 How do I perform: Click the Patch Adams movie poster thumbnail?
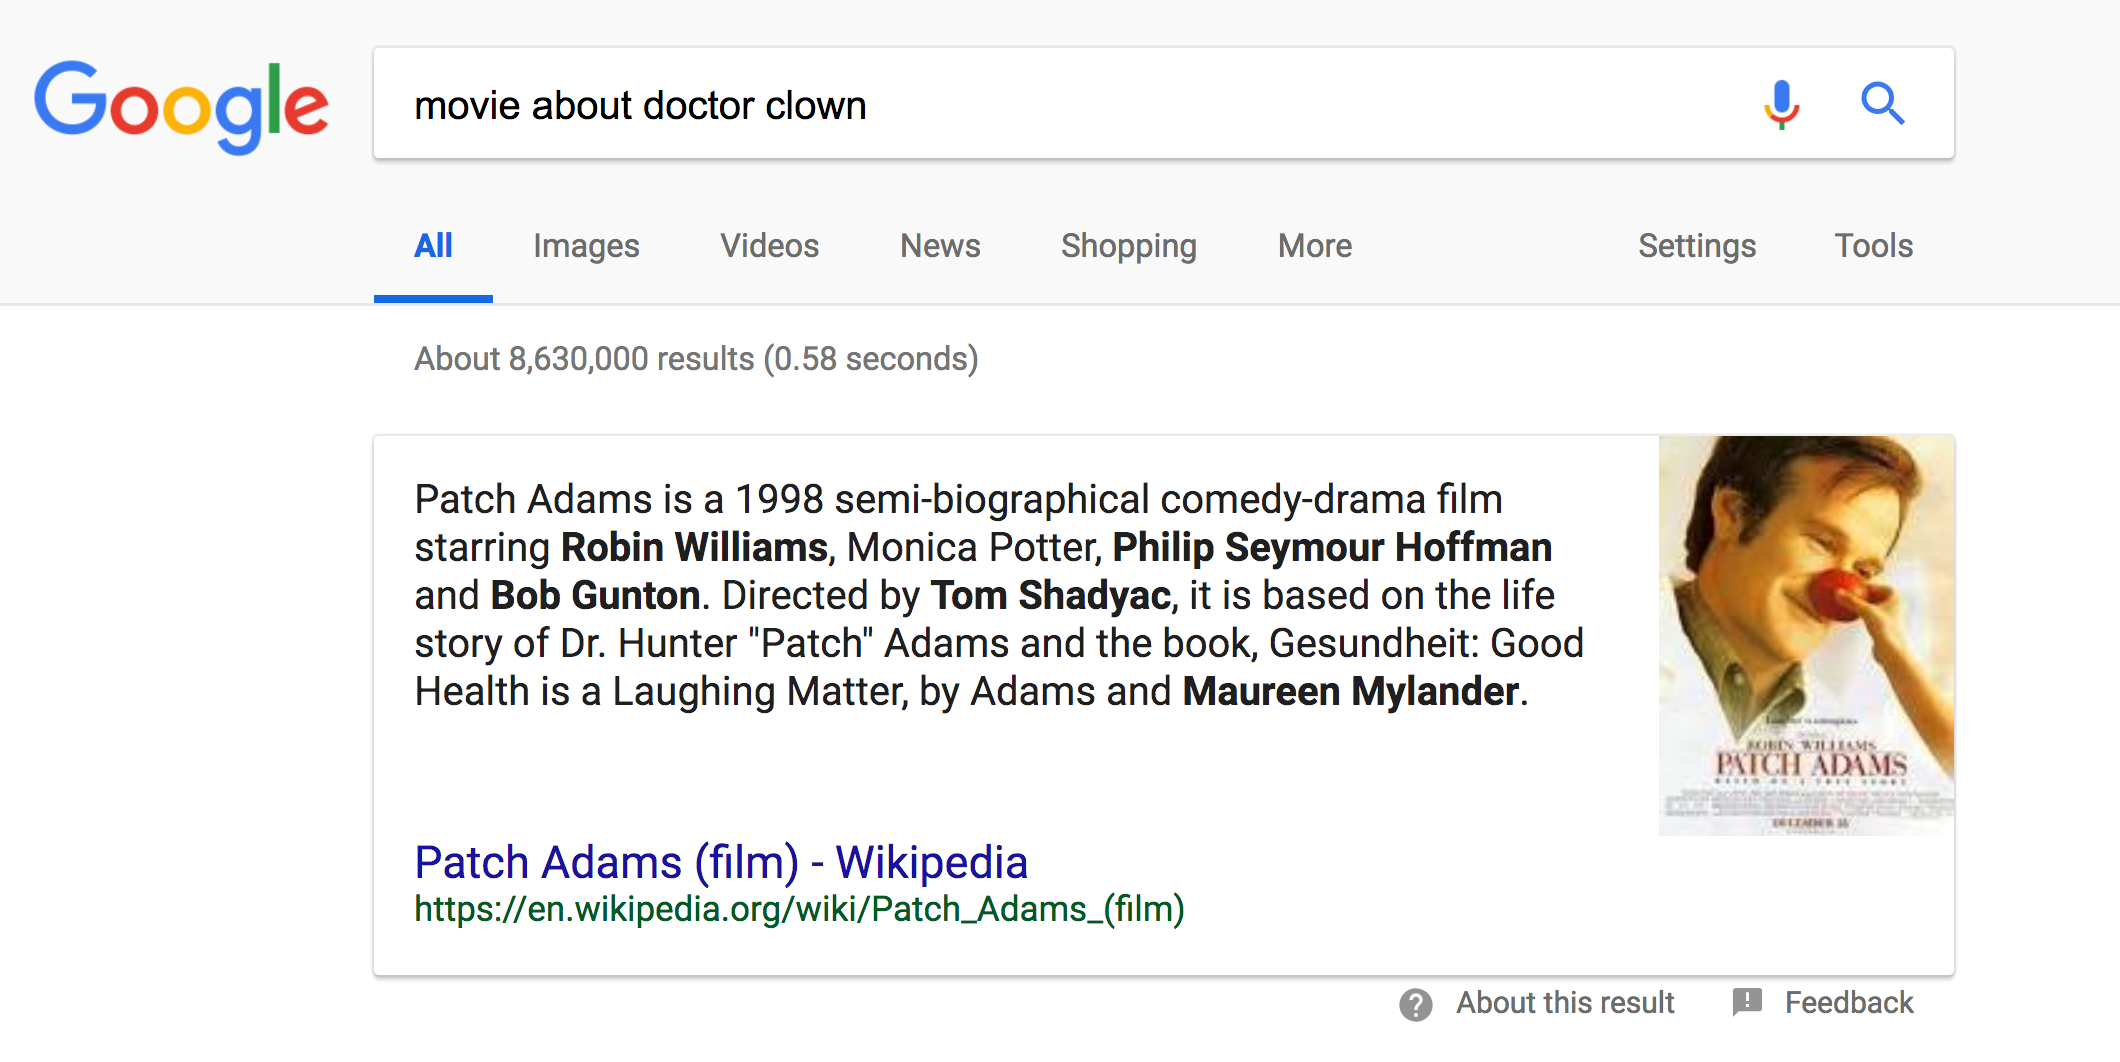point(1806,635)
